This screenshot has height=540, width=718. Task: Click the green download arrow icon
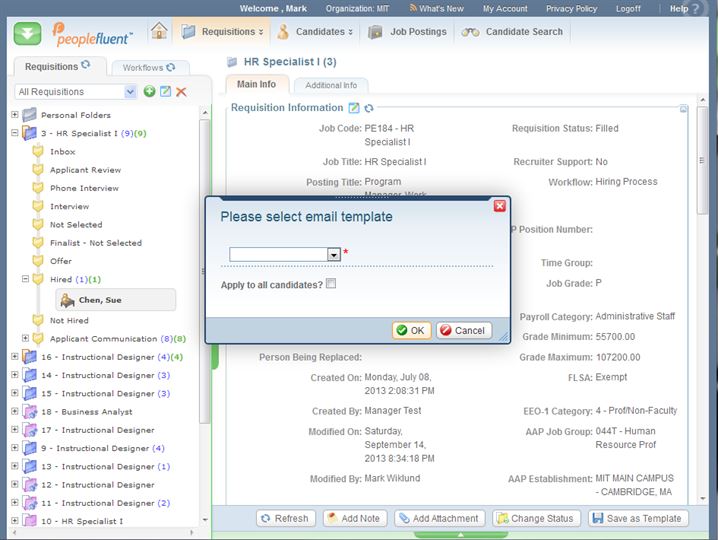click(x=28, y=33)
